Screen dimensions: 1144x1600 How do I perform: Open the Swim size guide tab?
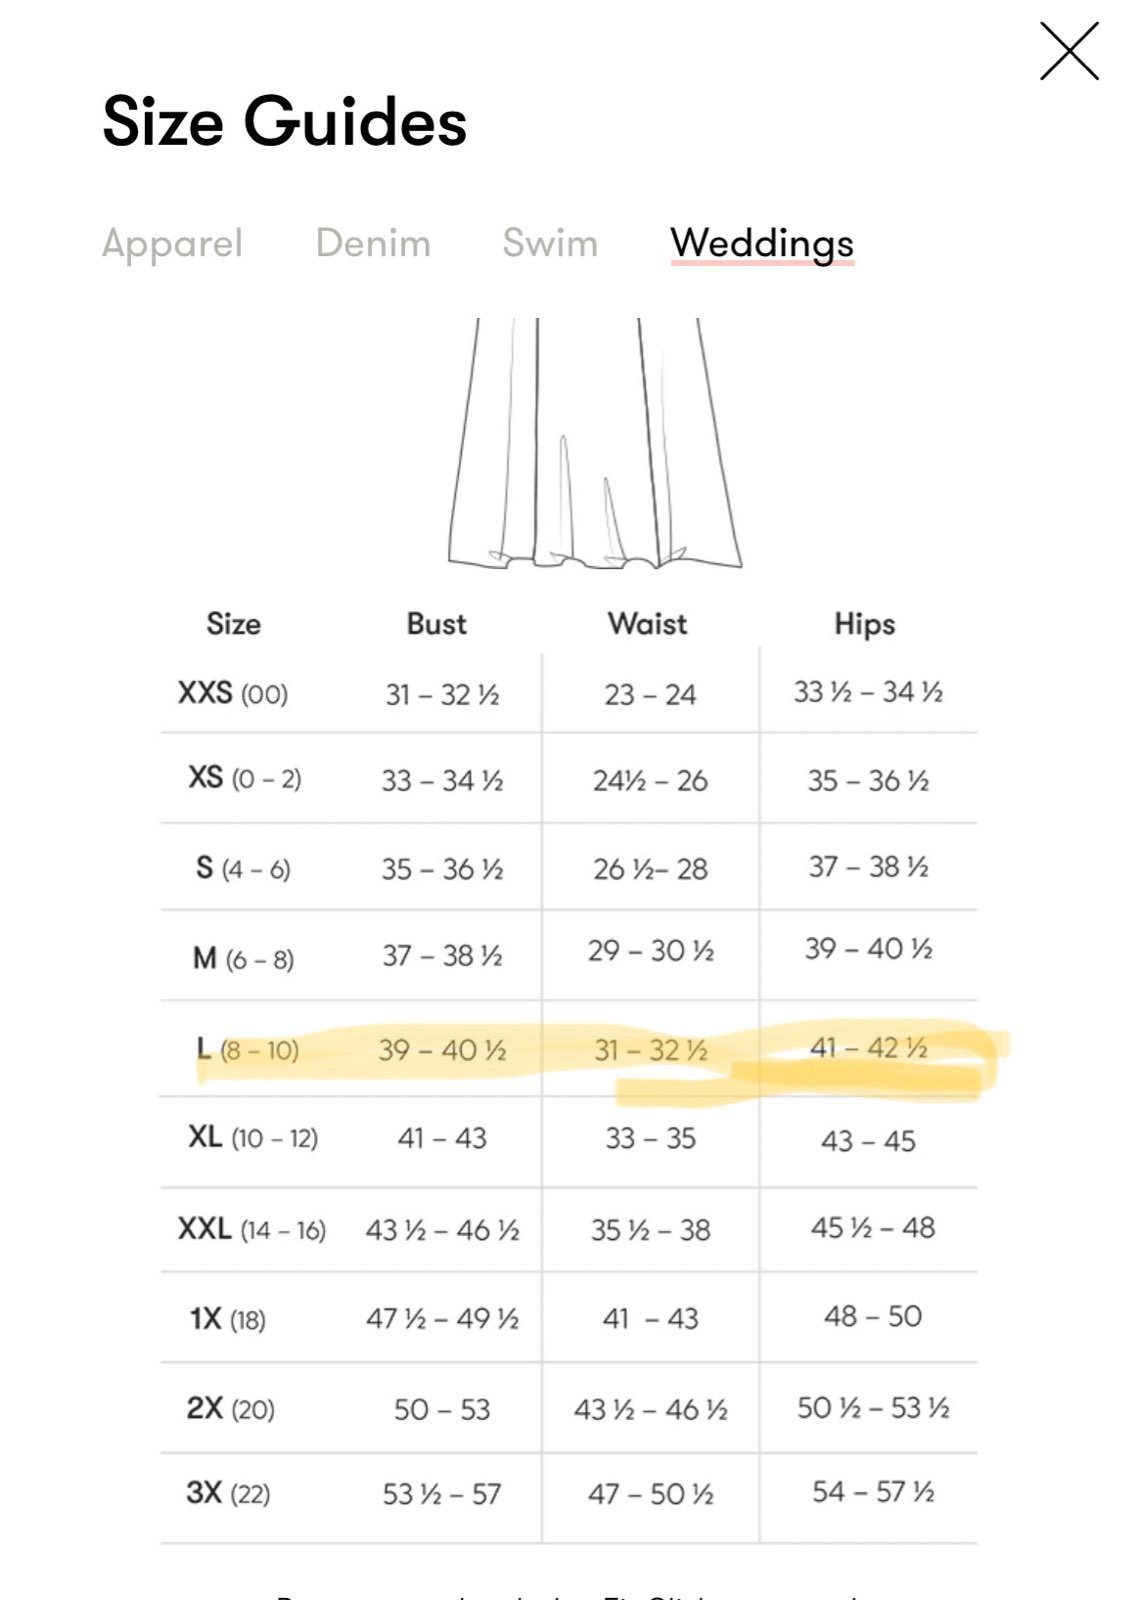pos(550,243)
